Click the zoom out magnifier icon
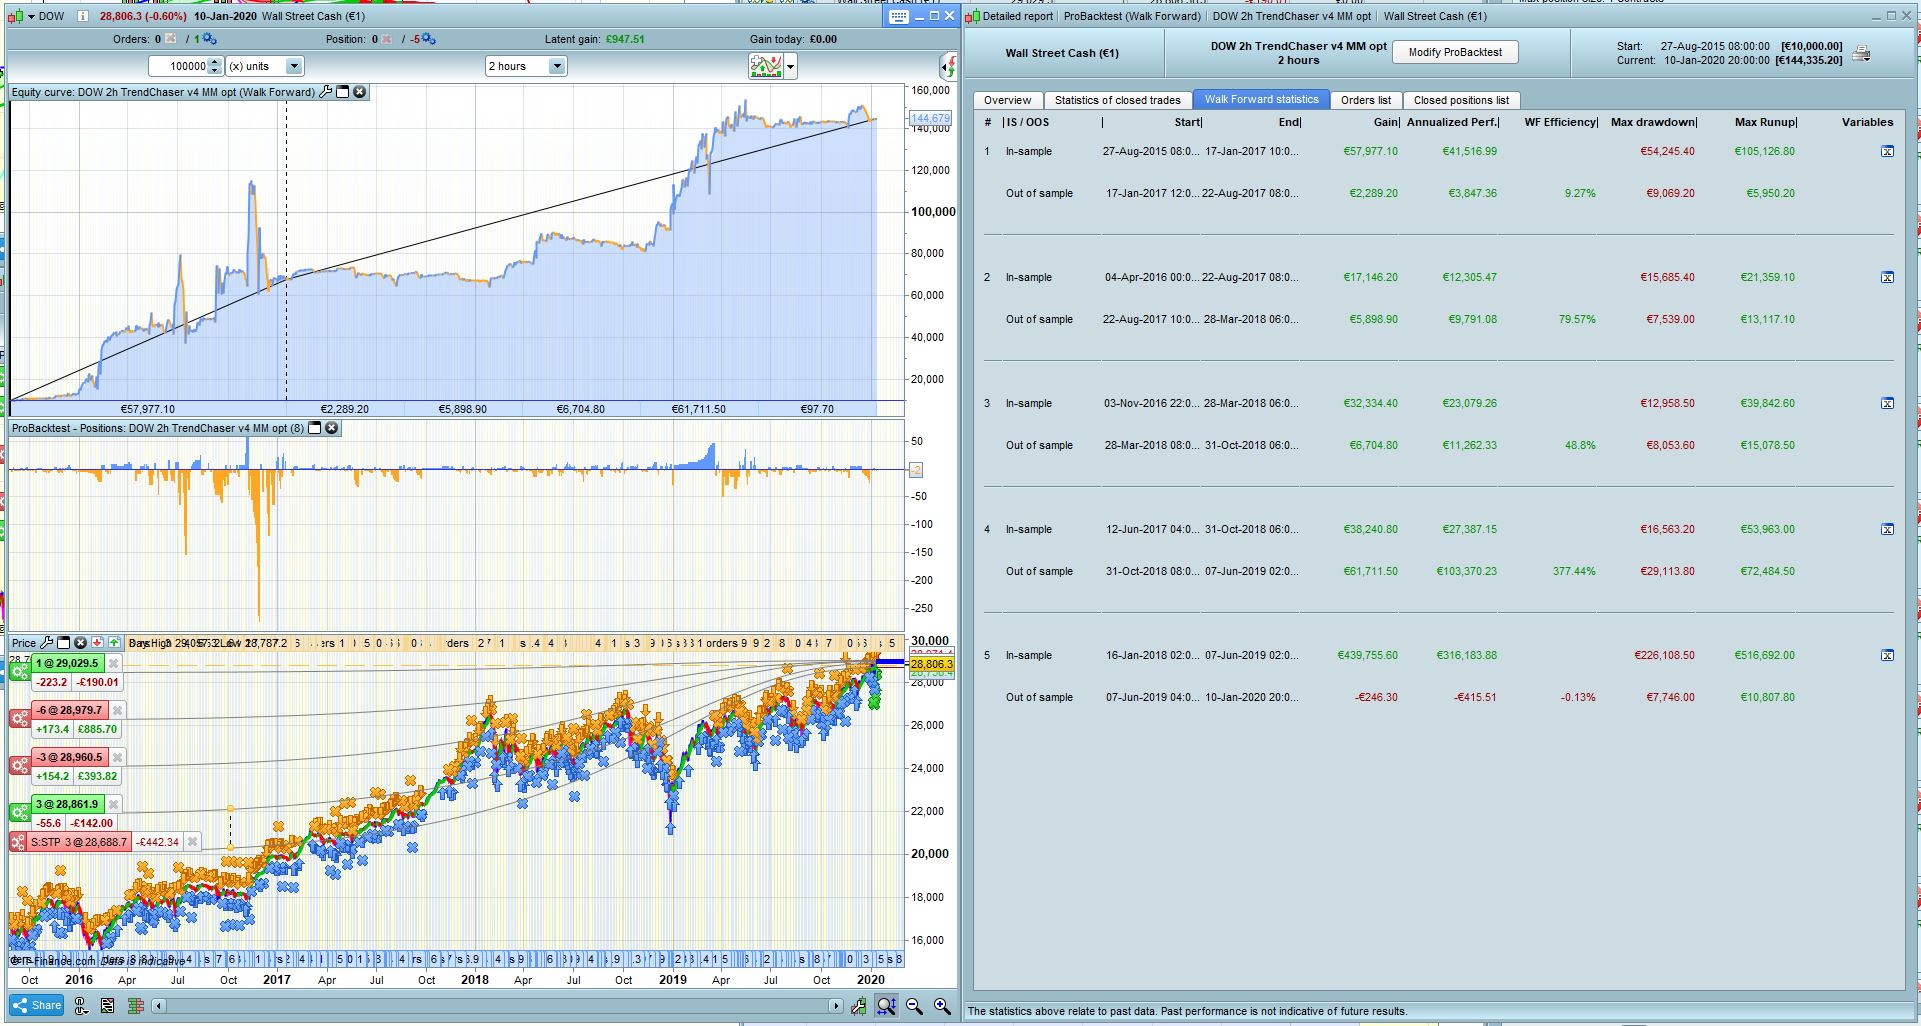 914,1006
